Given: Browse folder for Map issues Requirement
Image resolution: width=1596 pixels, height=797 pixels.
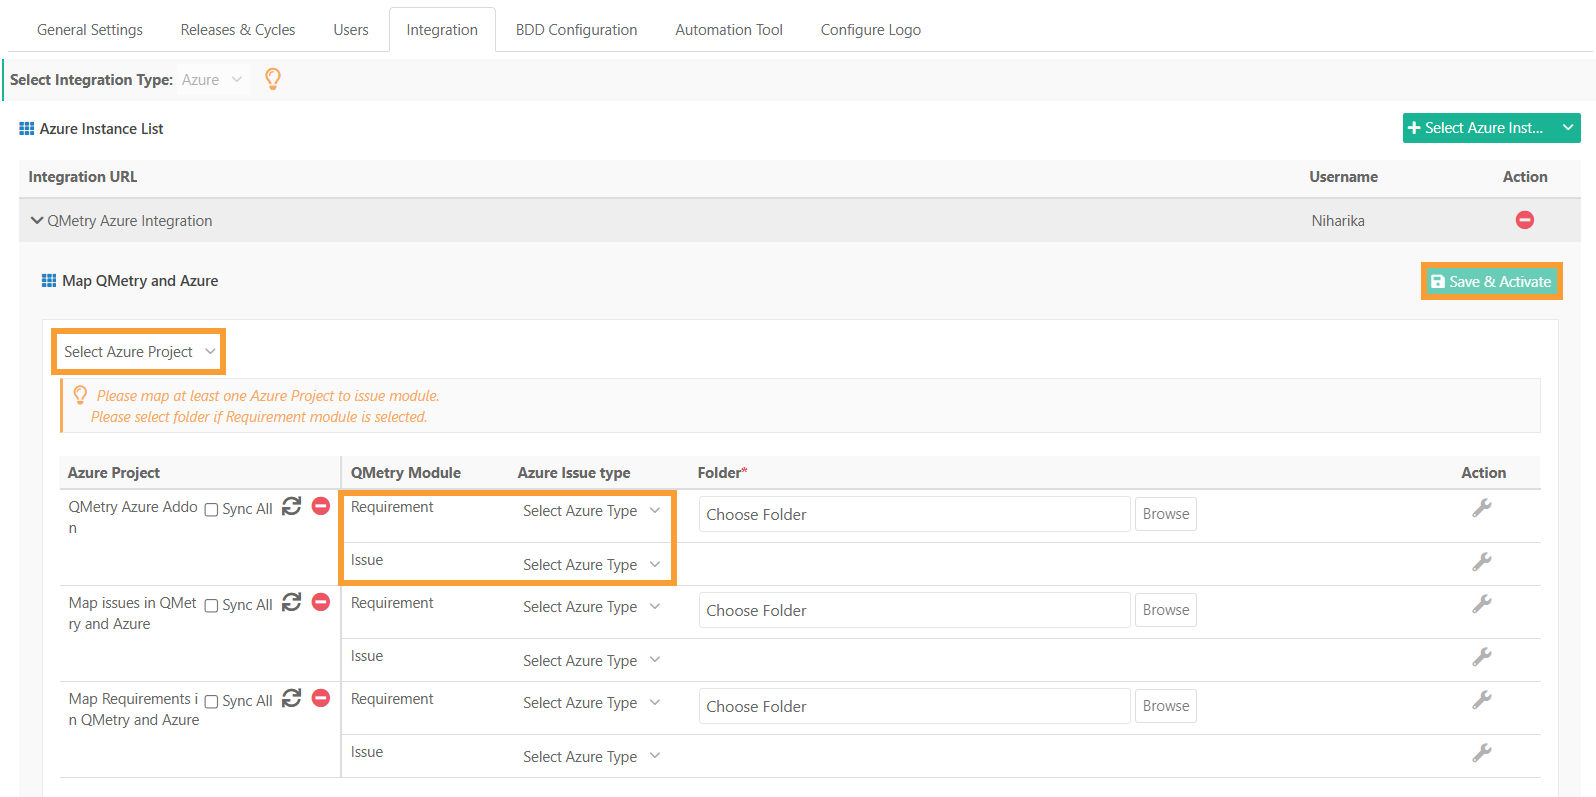Looking at the screenshot, I should click(x=1166, y=610).
